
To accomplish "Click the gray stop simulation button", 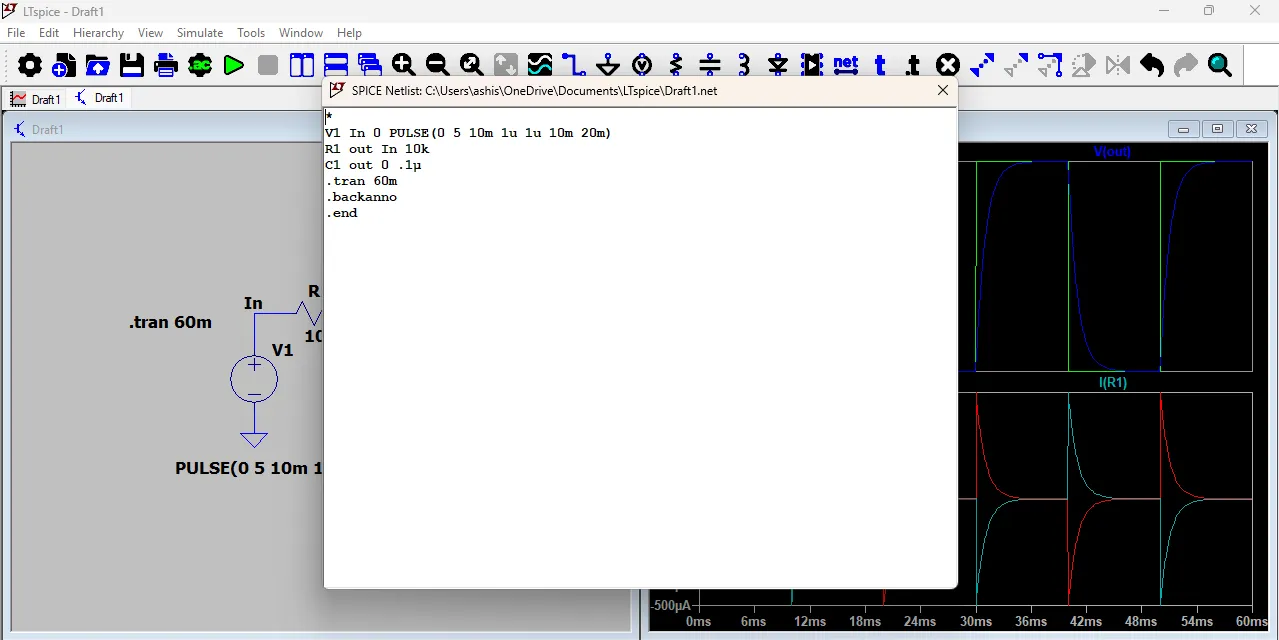I will (x=268, y=65).
